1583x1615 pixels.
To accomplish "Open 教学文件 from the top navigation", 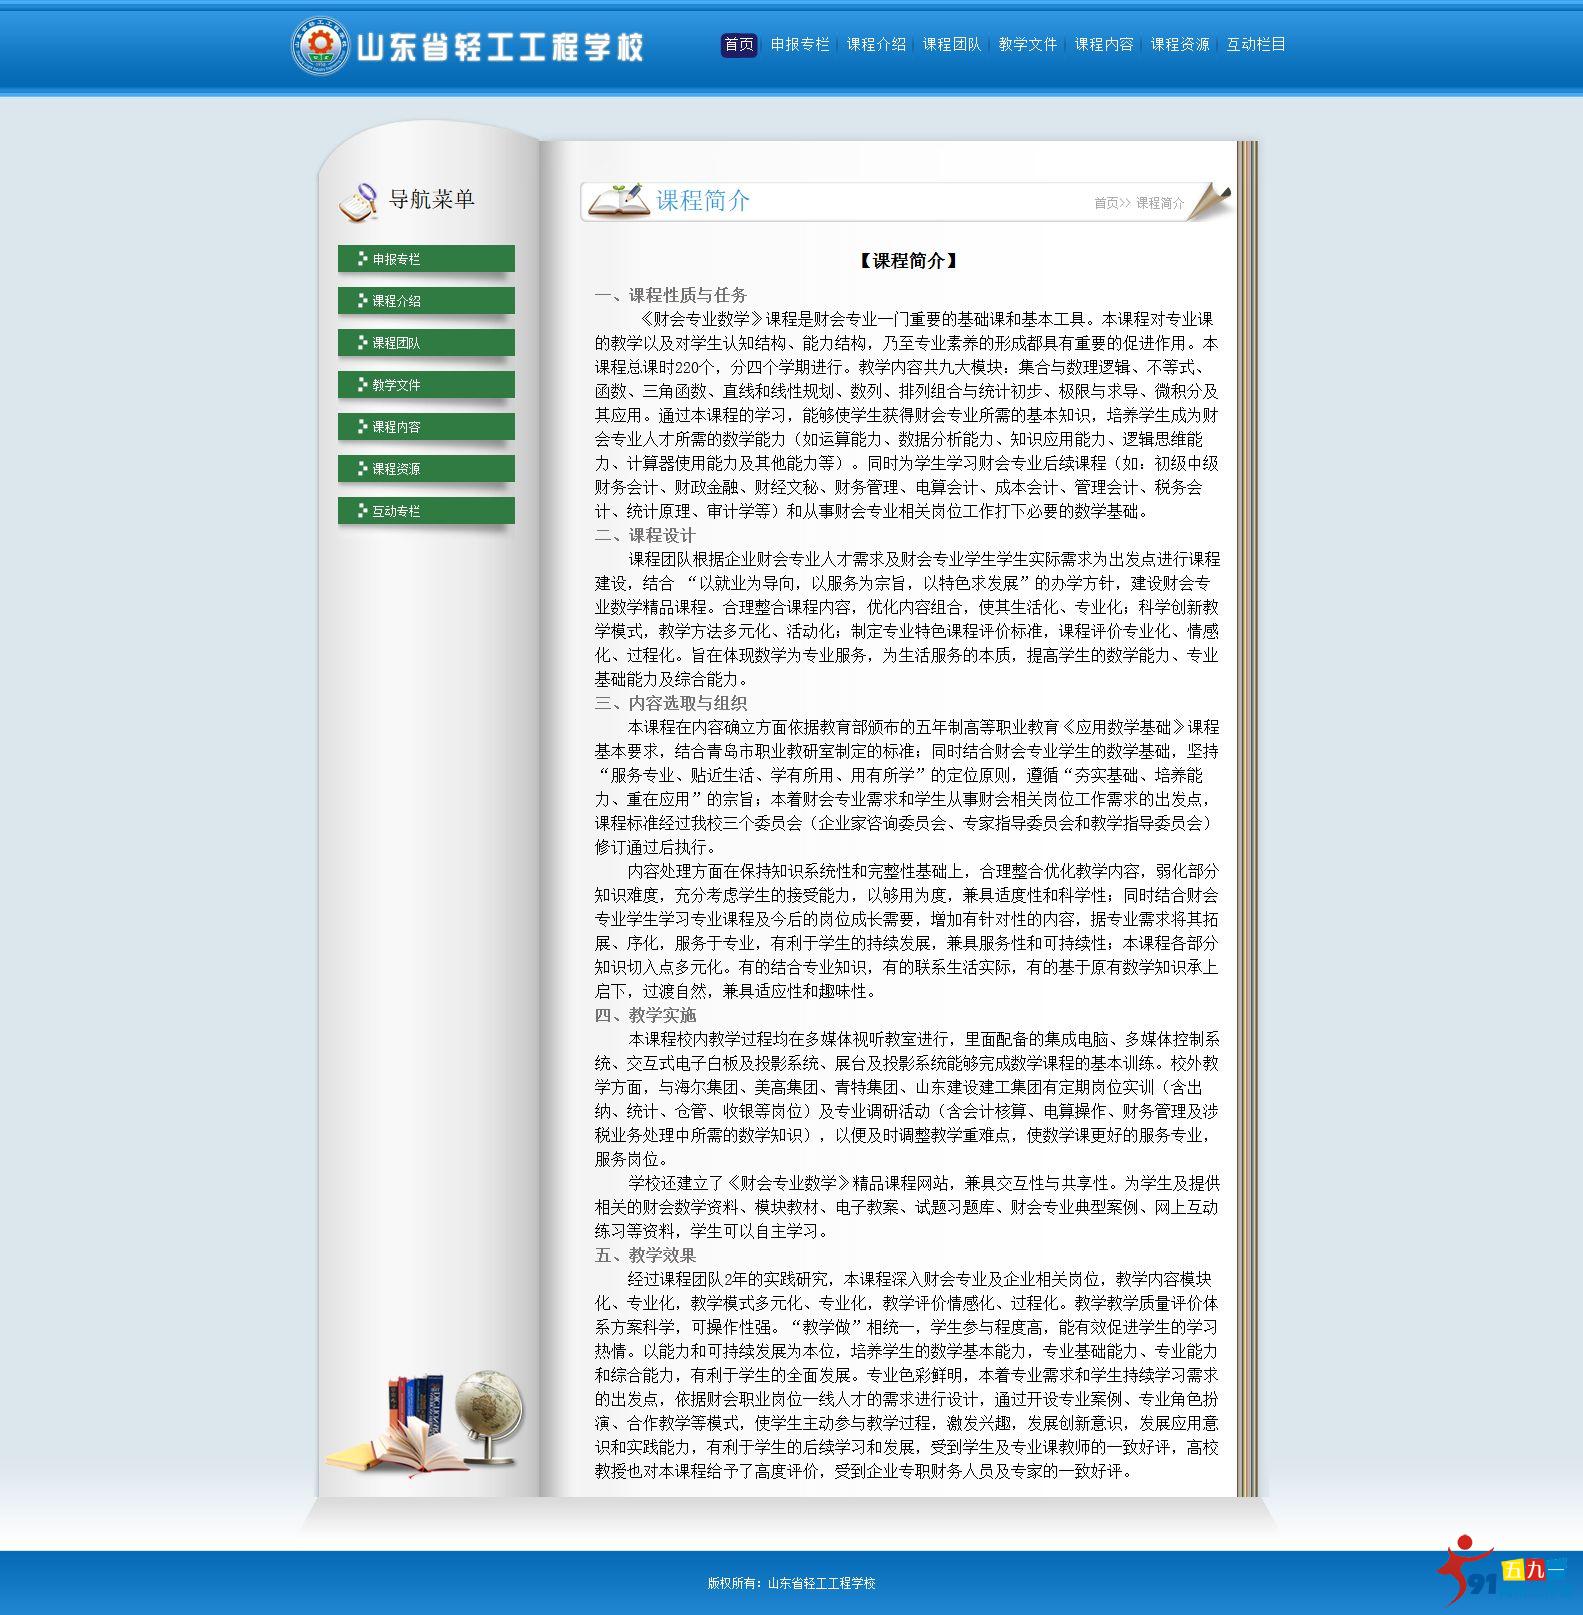I will click(1028, 45).
